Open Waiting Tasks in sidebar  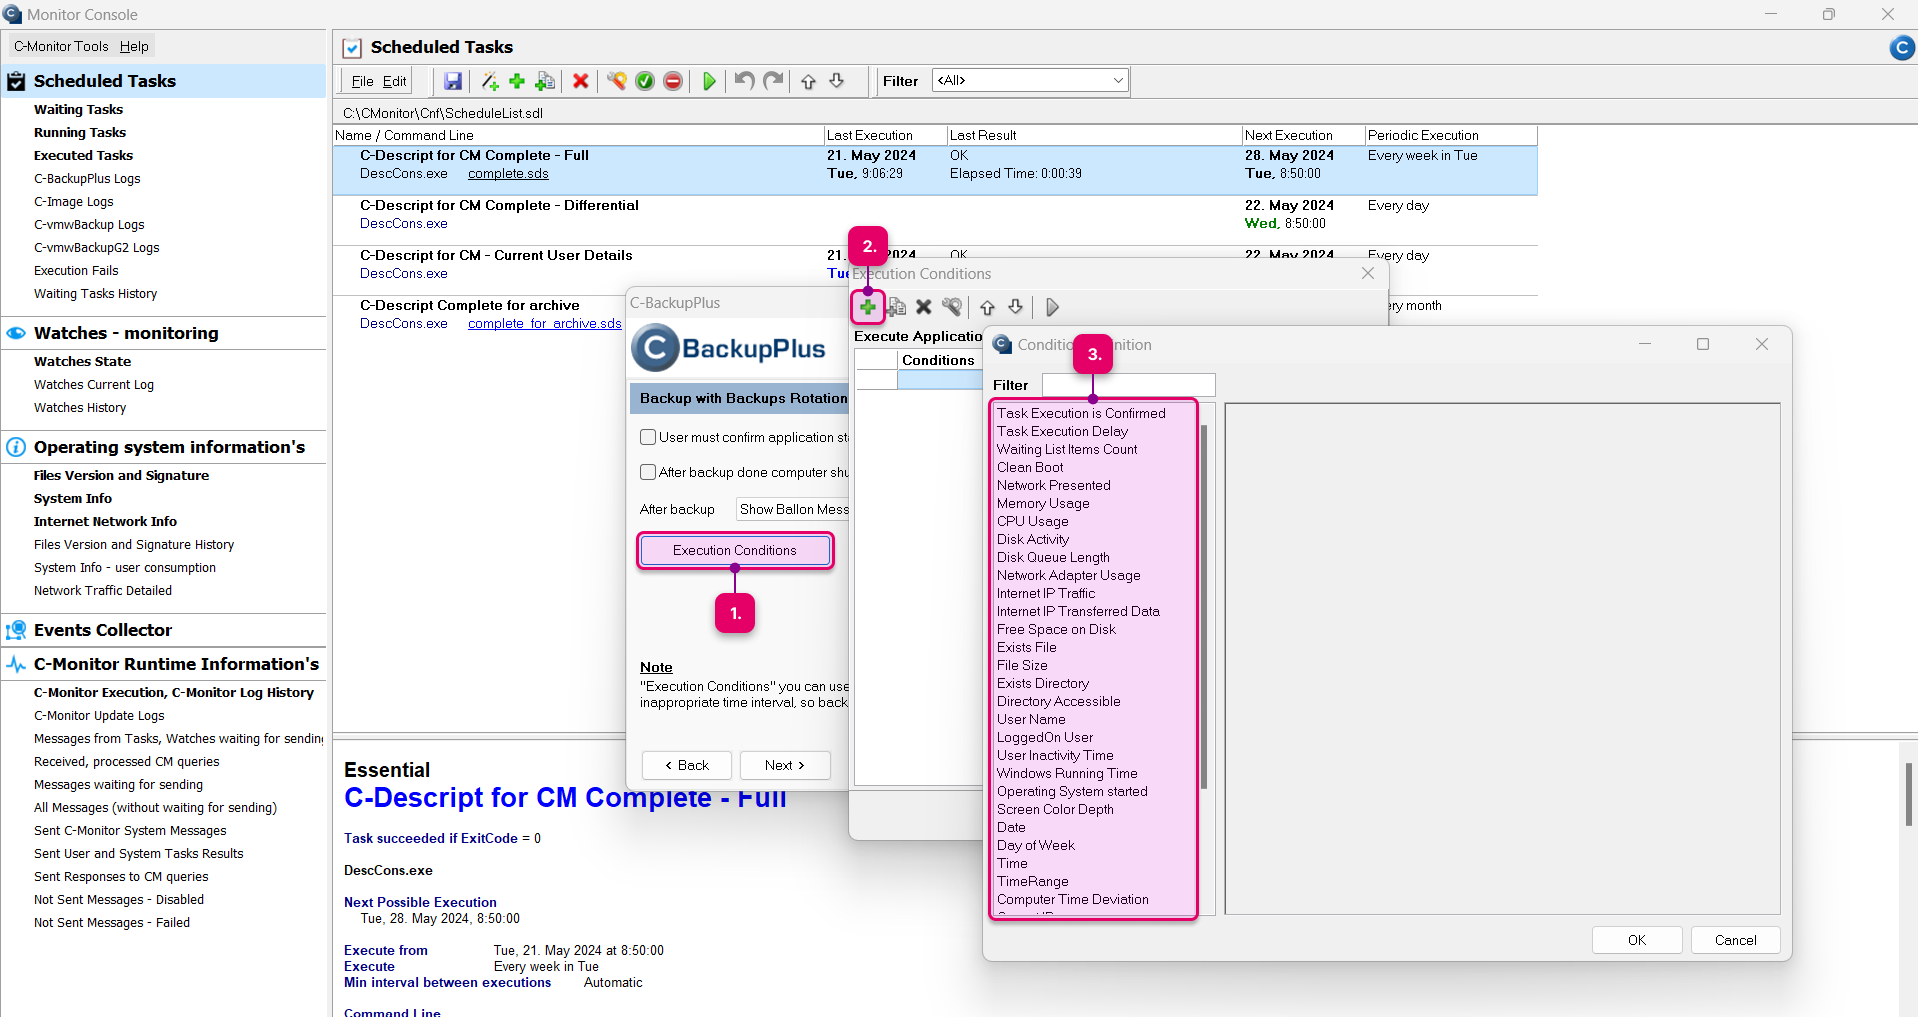pyautogui.click(x=78, y=109)
